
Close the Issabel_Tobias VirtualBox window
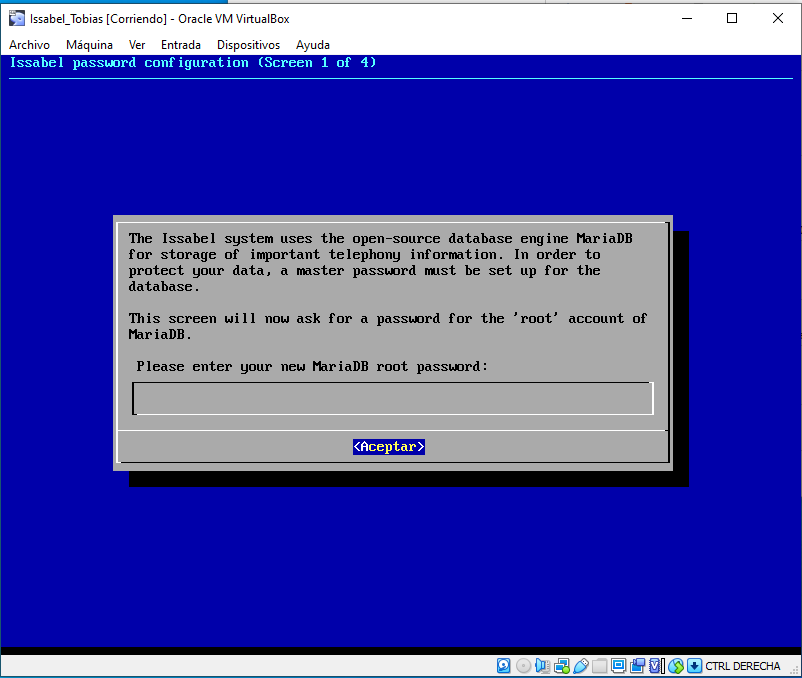777,18
